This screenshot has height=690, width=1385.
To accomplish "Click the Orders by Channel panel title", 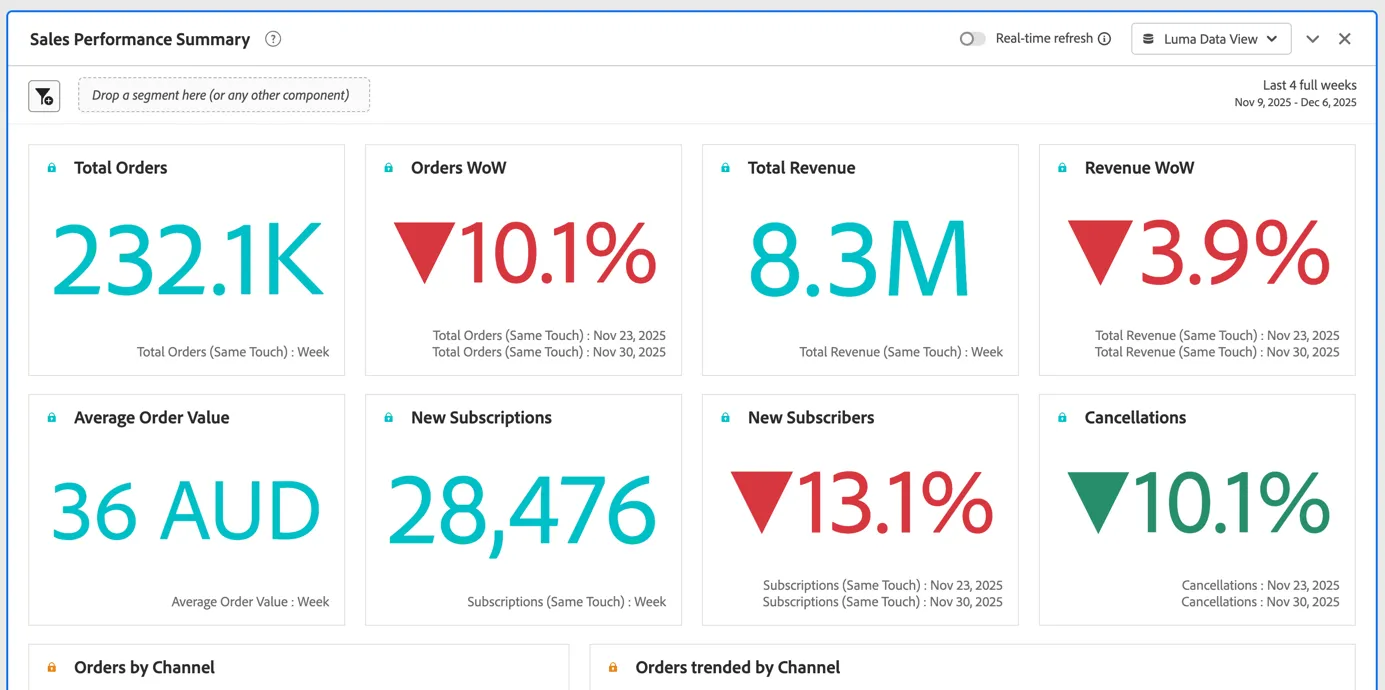I will [x=145, y=668].
